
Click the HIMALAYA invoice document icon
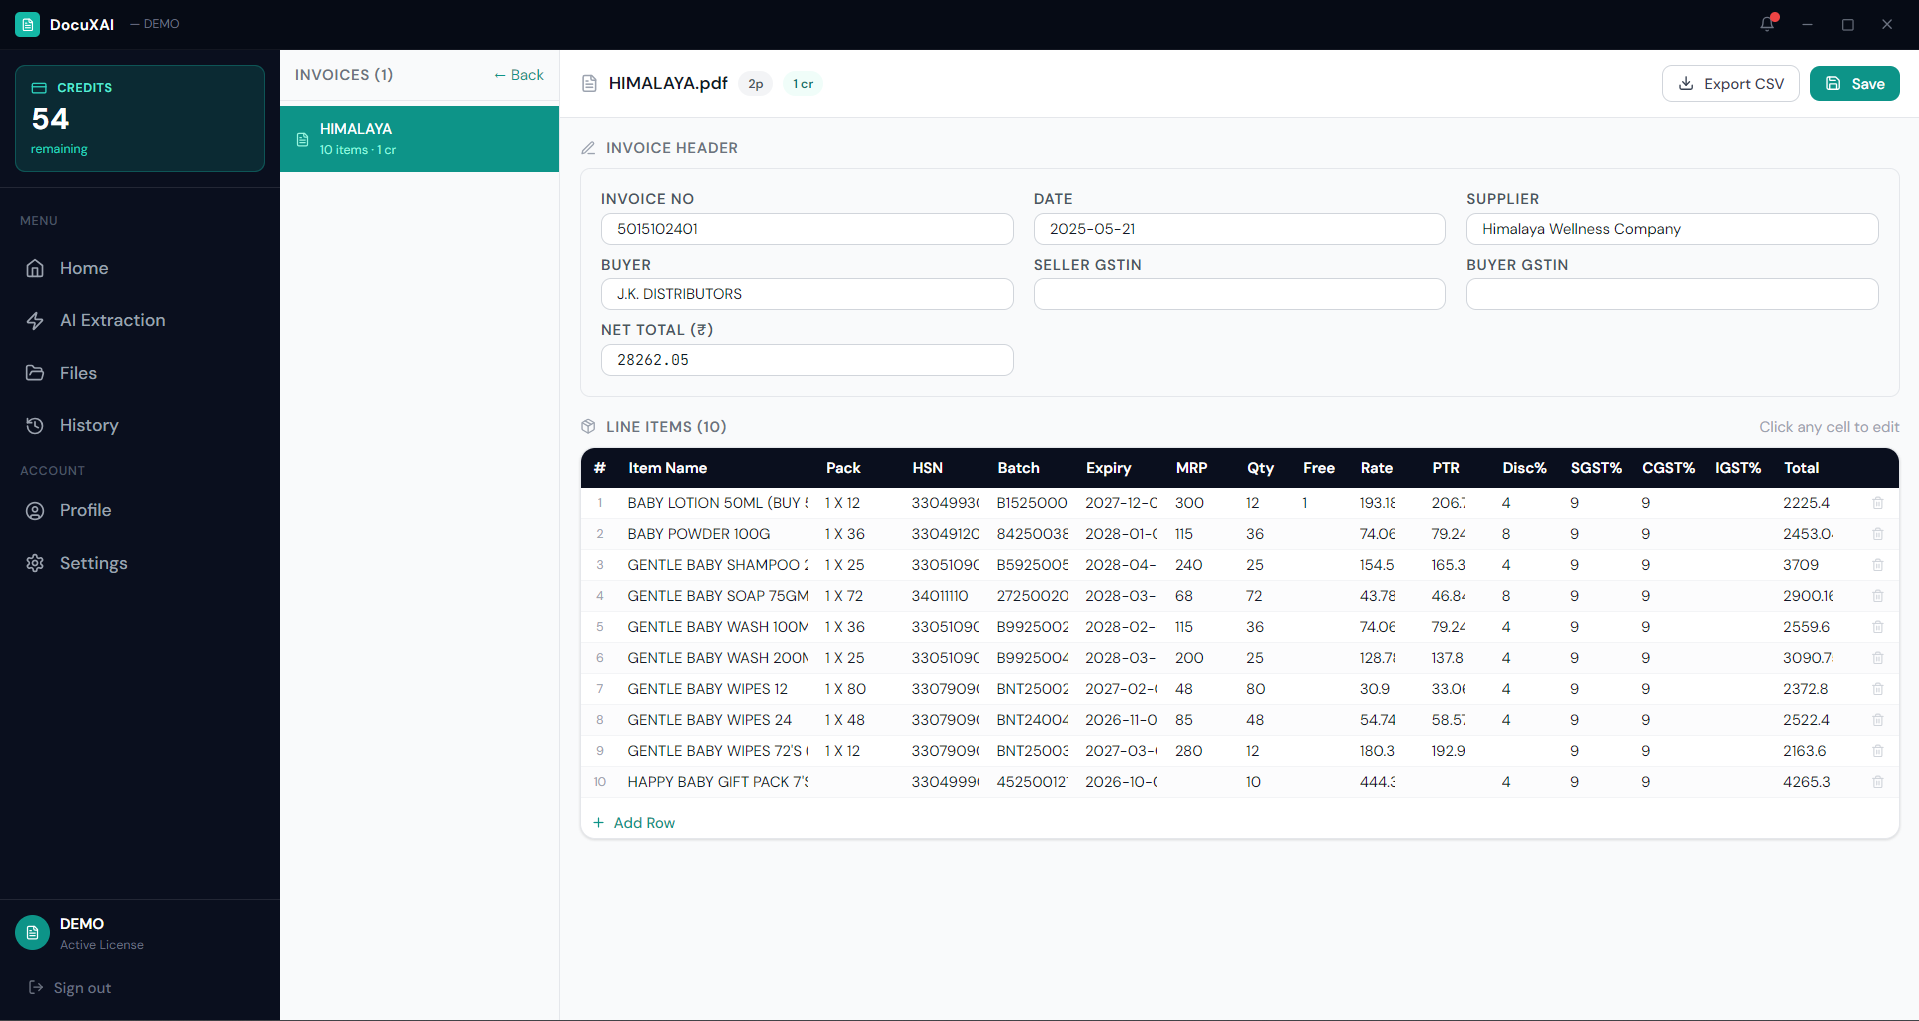[x=303, y=139]
